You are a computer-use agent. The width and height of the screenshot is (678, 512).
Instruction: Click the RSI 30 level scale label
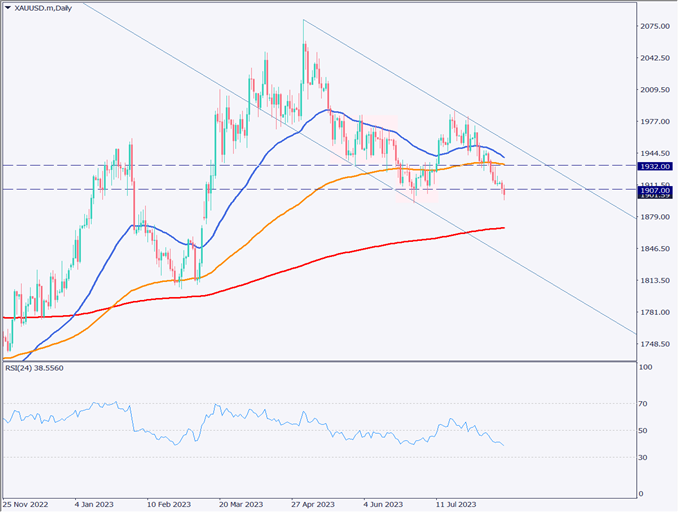coord(646,457)
